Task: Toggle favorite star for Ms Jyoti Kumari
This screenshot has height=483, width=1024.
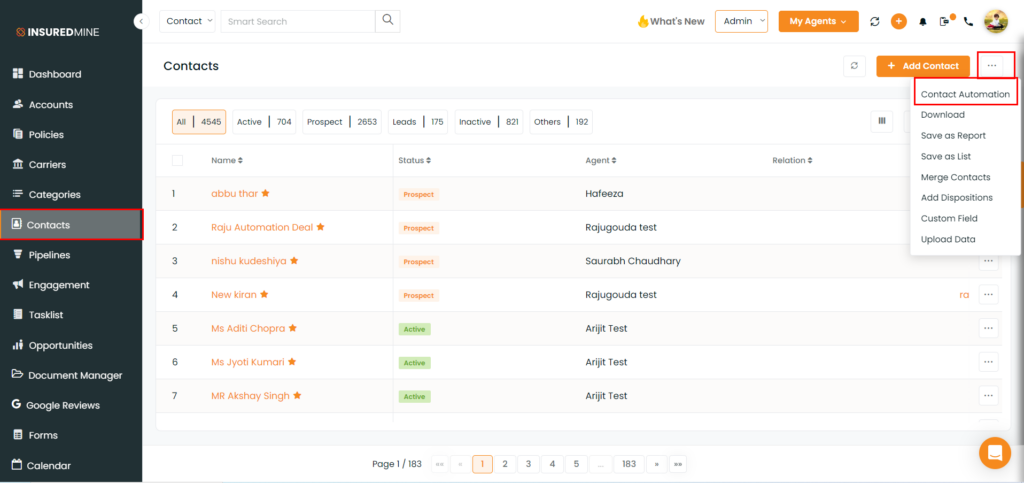Action: point(292,362)
